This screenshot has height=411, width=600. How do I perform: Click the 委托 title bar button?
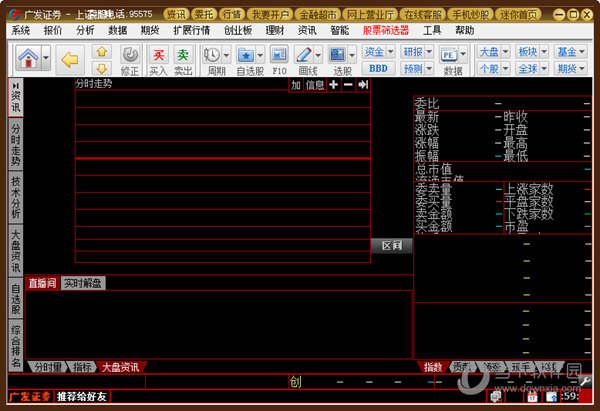[204, 15]
